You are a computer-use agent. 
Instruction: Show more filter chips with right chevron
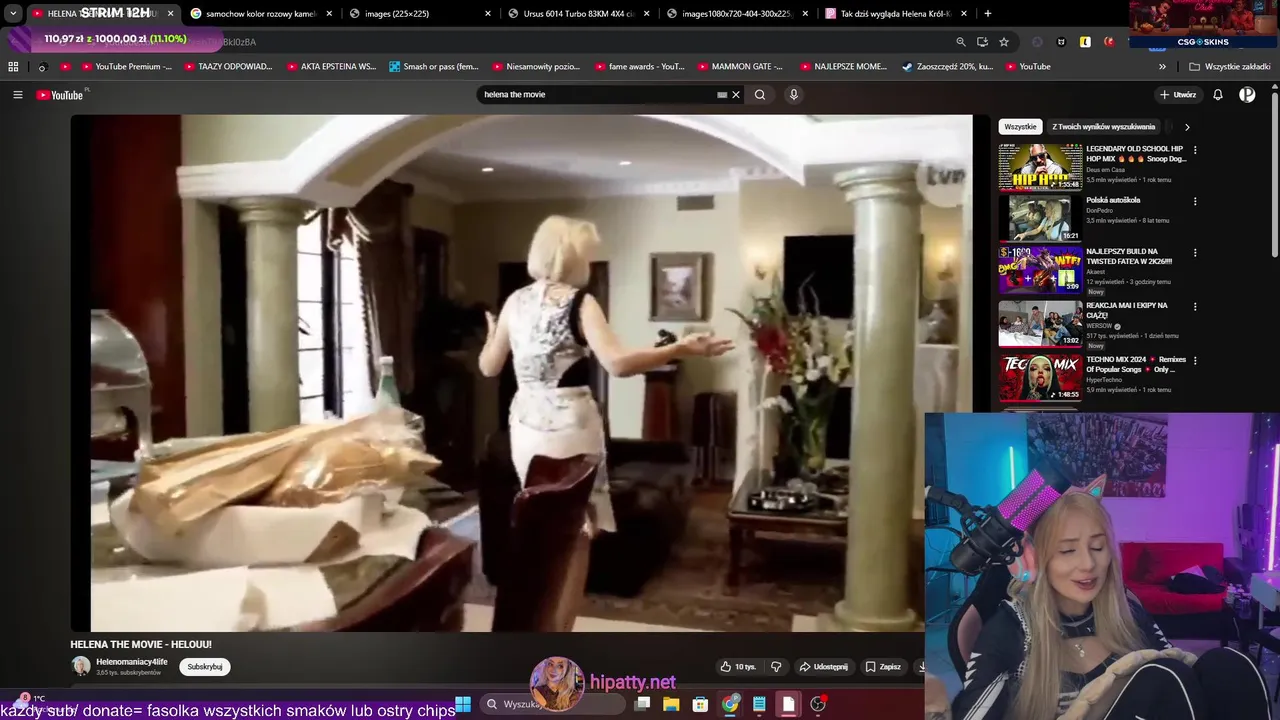coord(1187,127)
